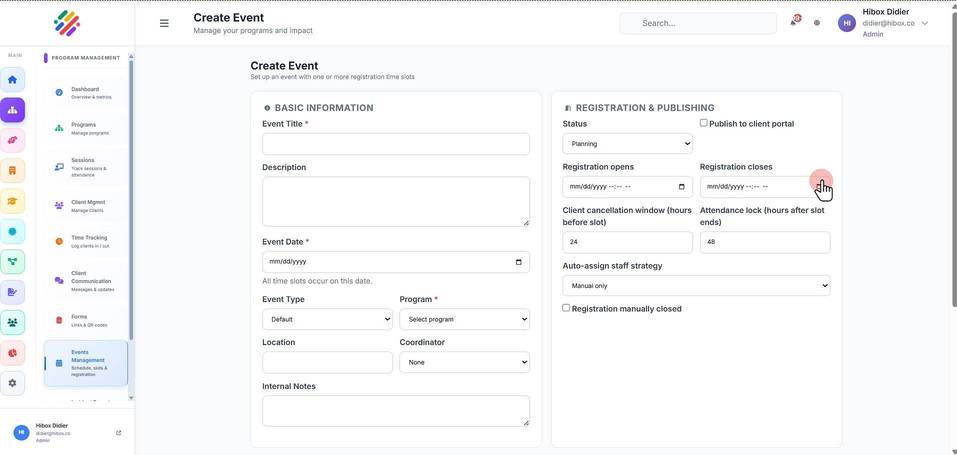Click the HI avatar in sidebar footer

(x=21, y=432)
